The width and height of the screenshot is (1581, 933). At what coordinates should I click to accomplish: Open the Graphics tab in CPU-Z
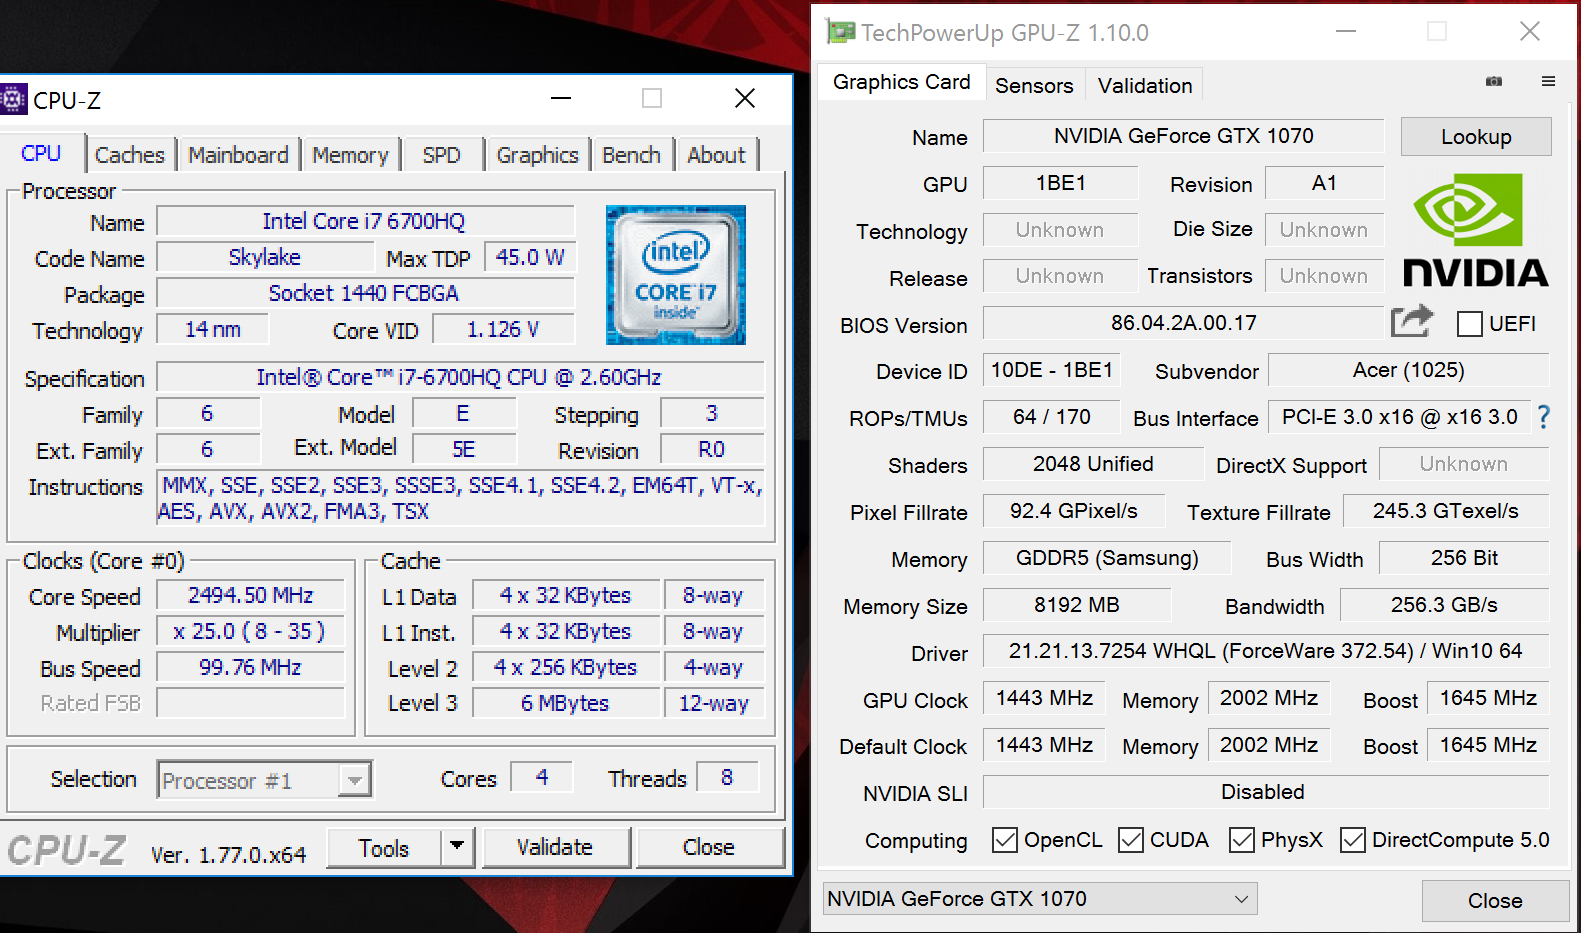click(x=538, y=155)
